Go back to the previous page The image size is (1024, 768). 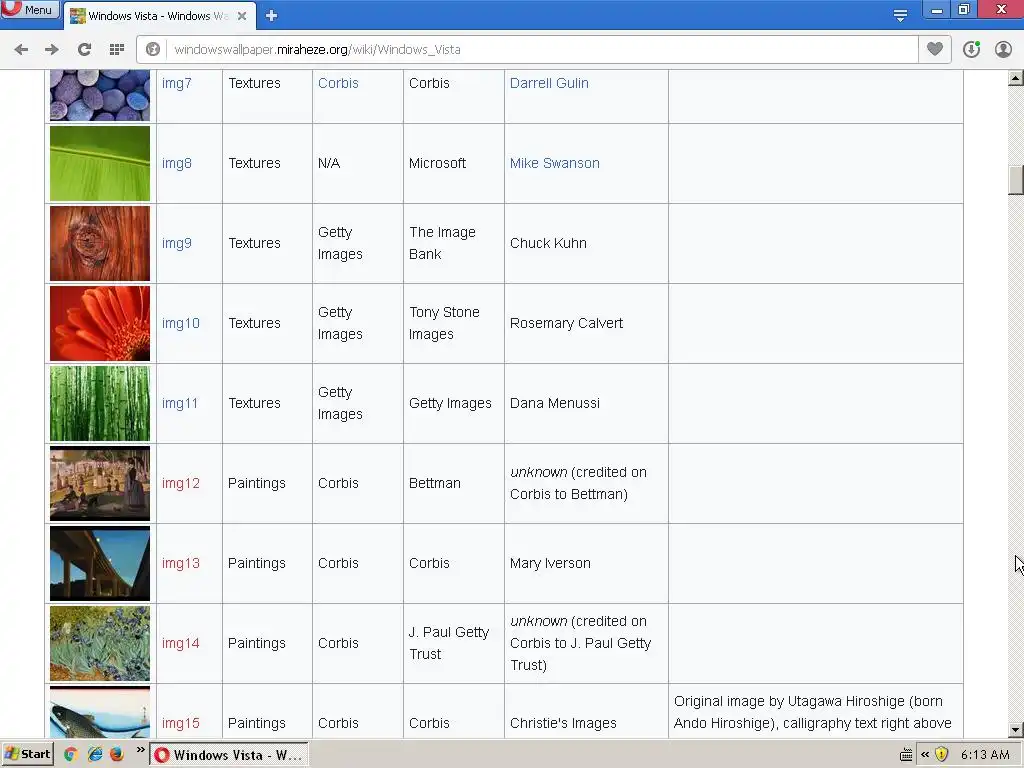click(x=21, y=50)
